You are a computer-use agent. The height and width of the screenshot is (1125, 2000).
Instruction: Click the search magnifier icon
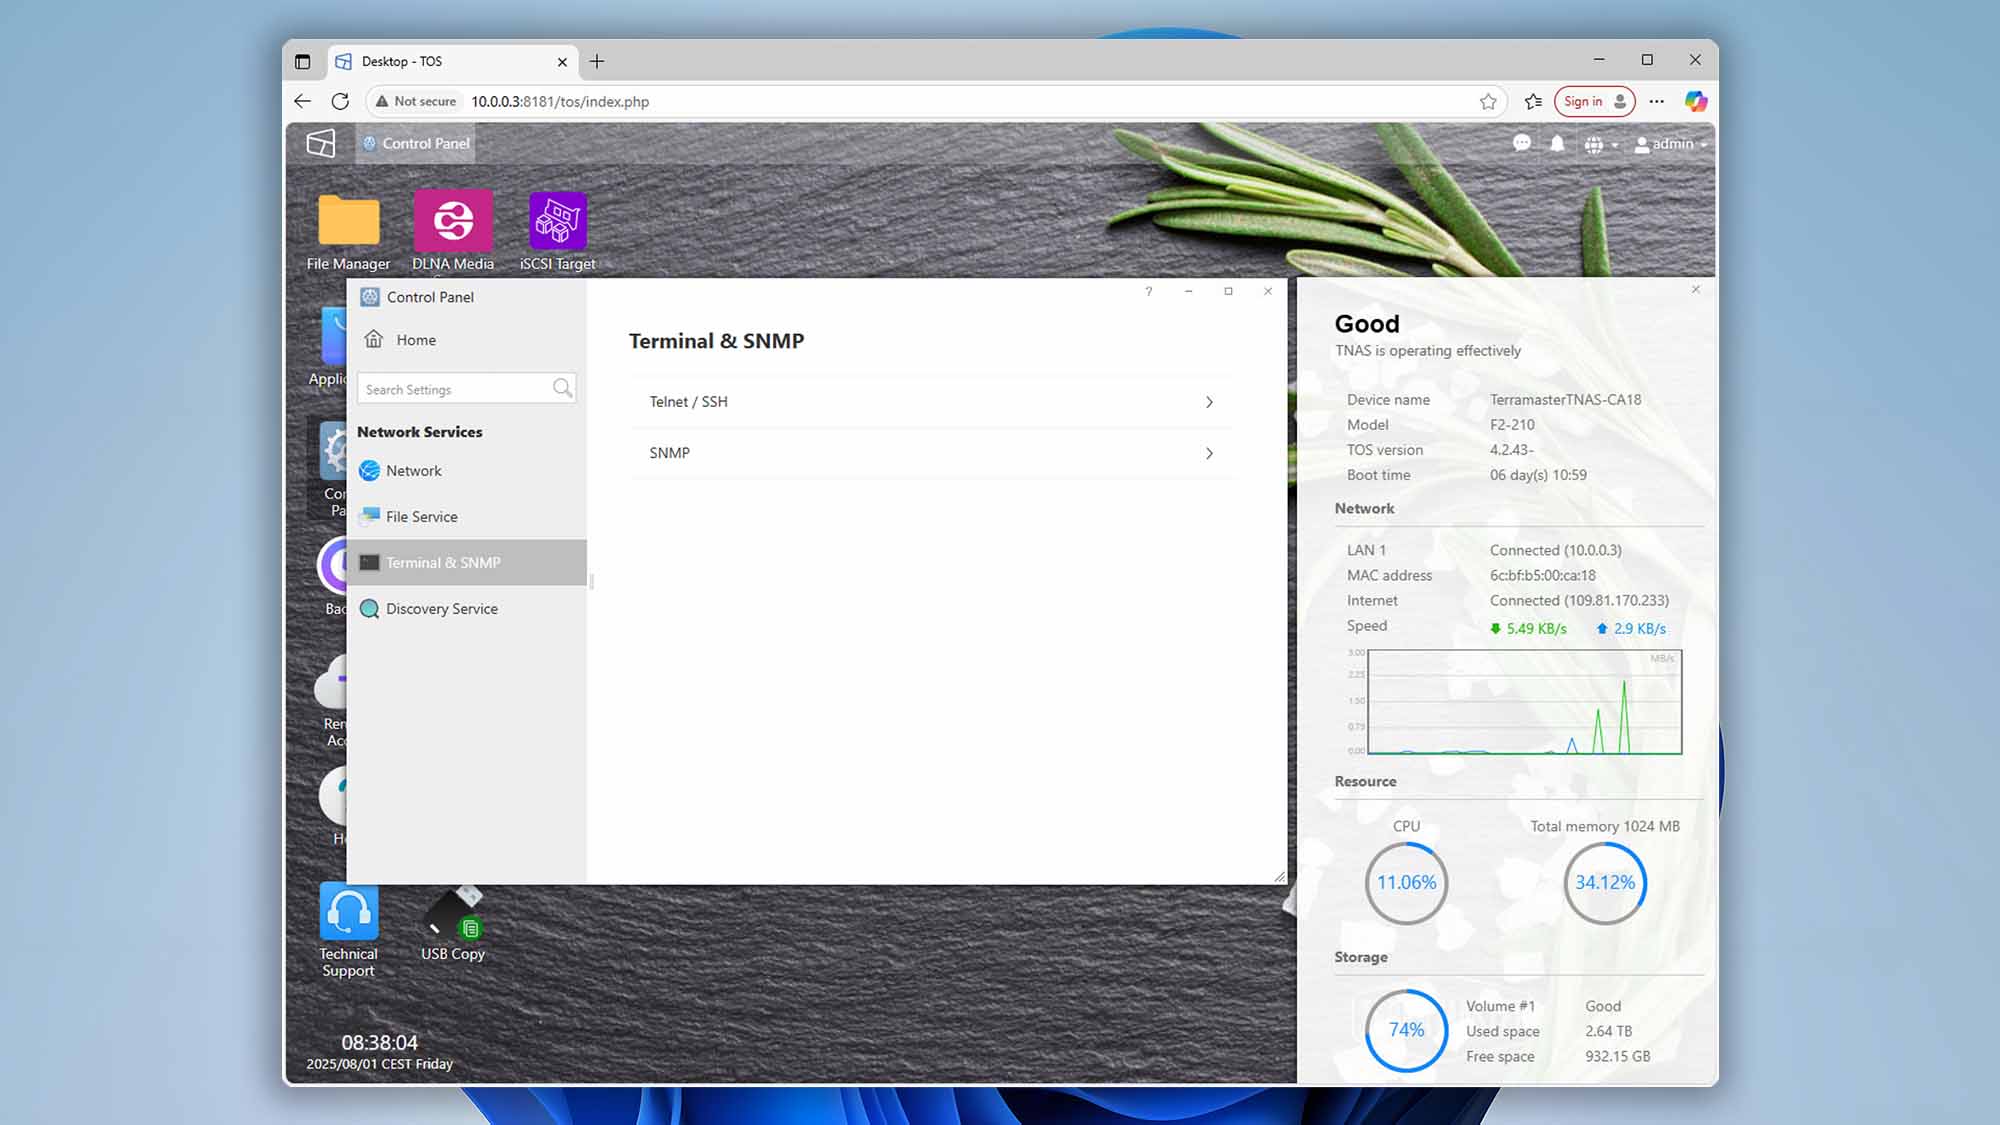pos(563,388)
